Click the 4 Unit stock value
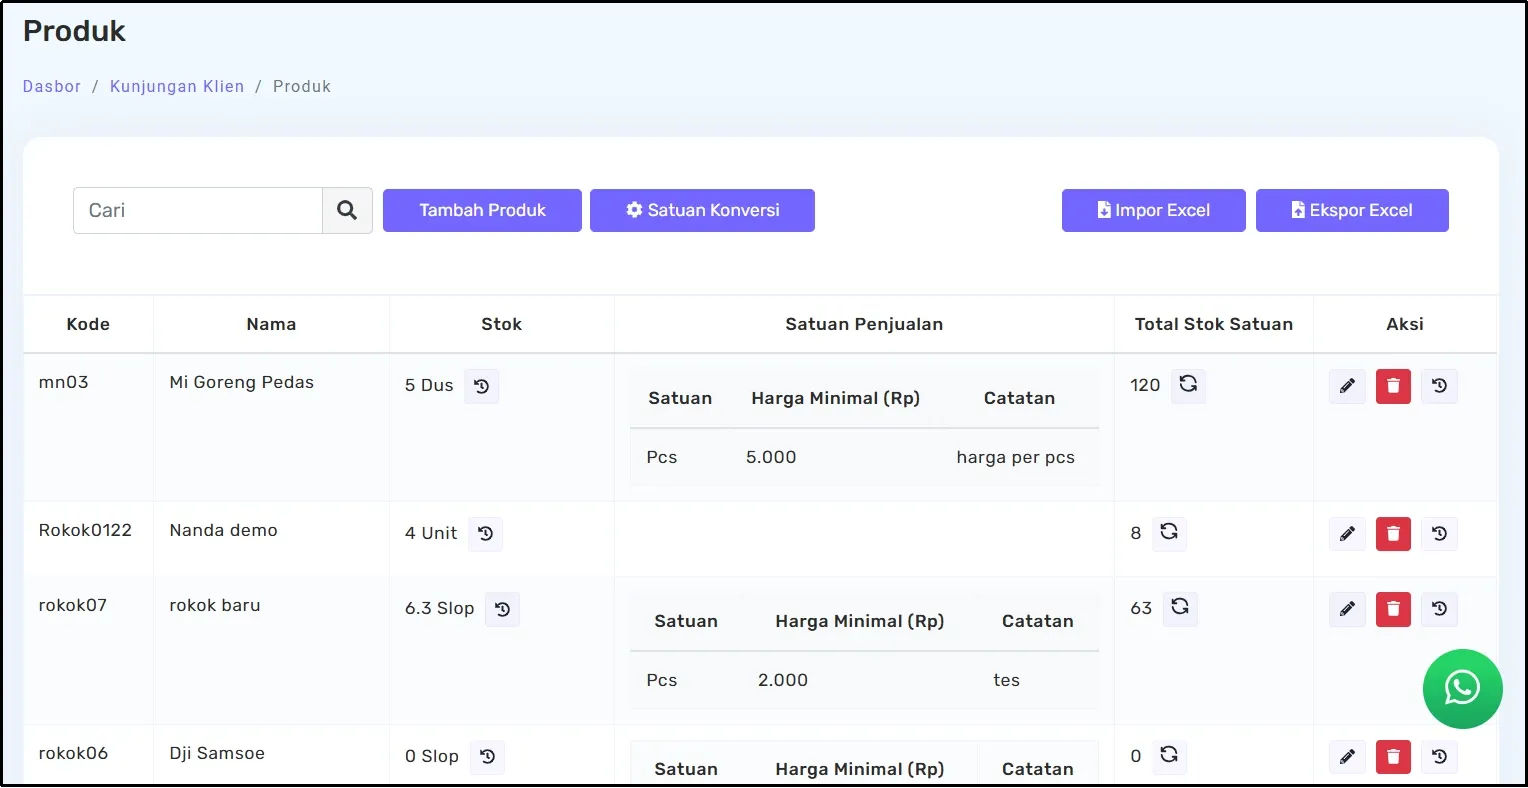This screenshot has width=1528, height=788. (431, 533)
